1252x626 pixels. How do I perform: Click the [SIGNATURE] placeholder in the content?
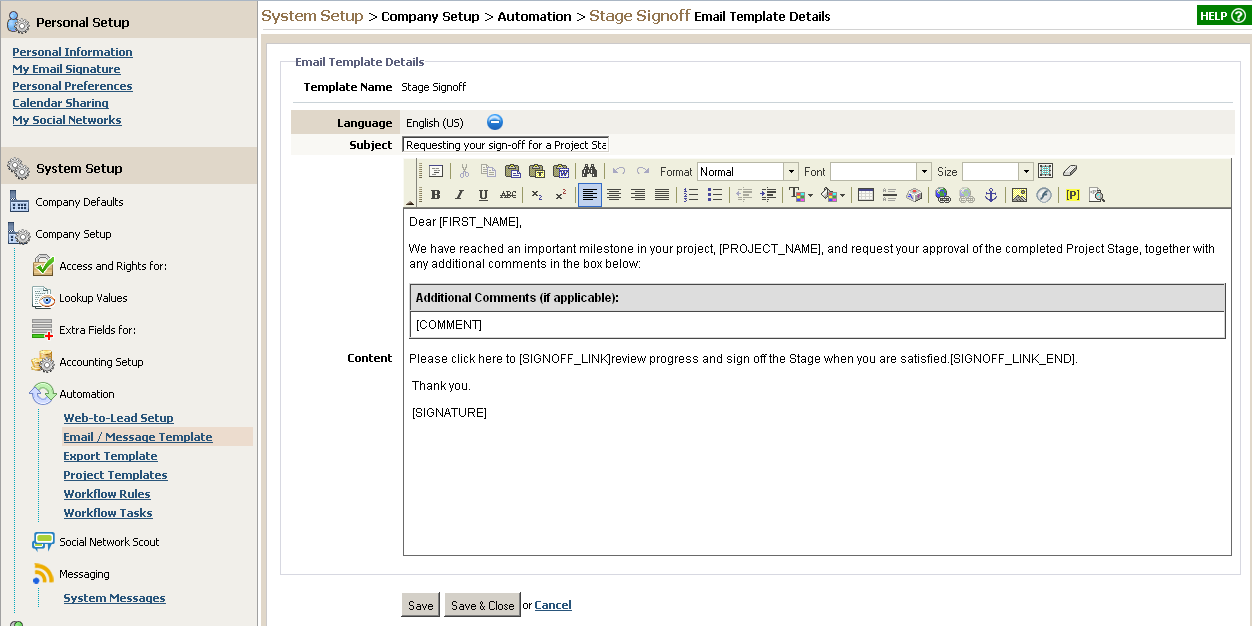click(449, 413)
